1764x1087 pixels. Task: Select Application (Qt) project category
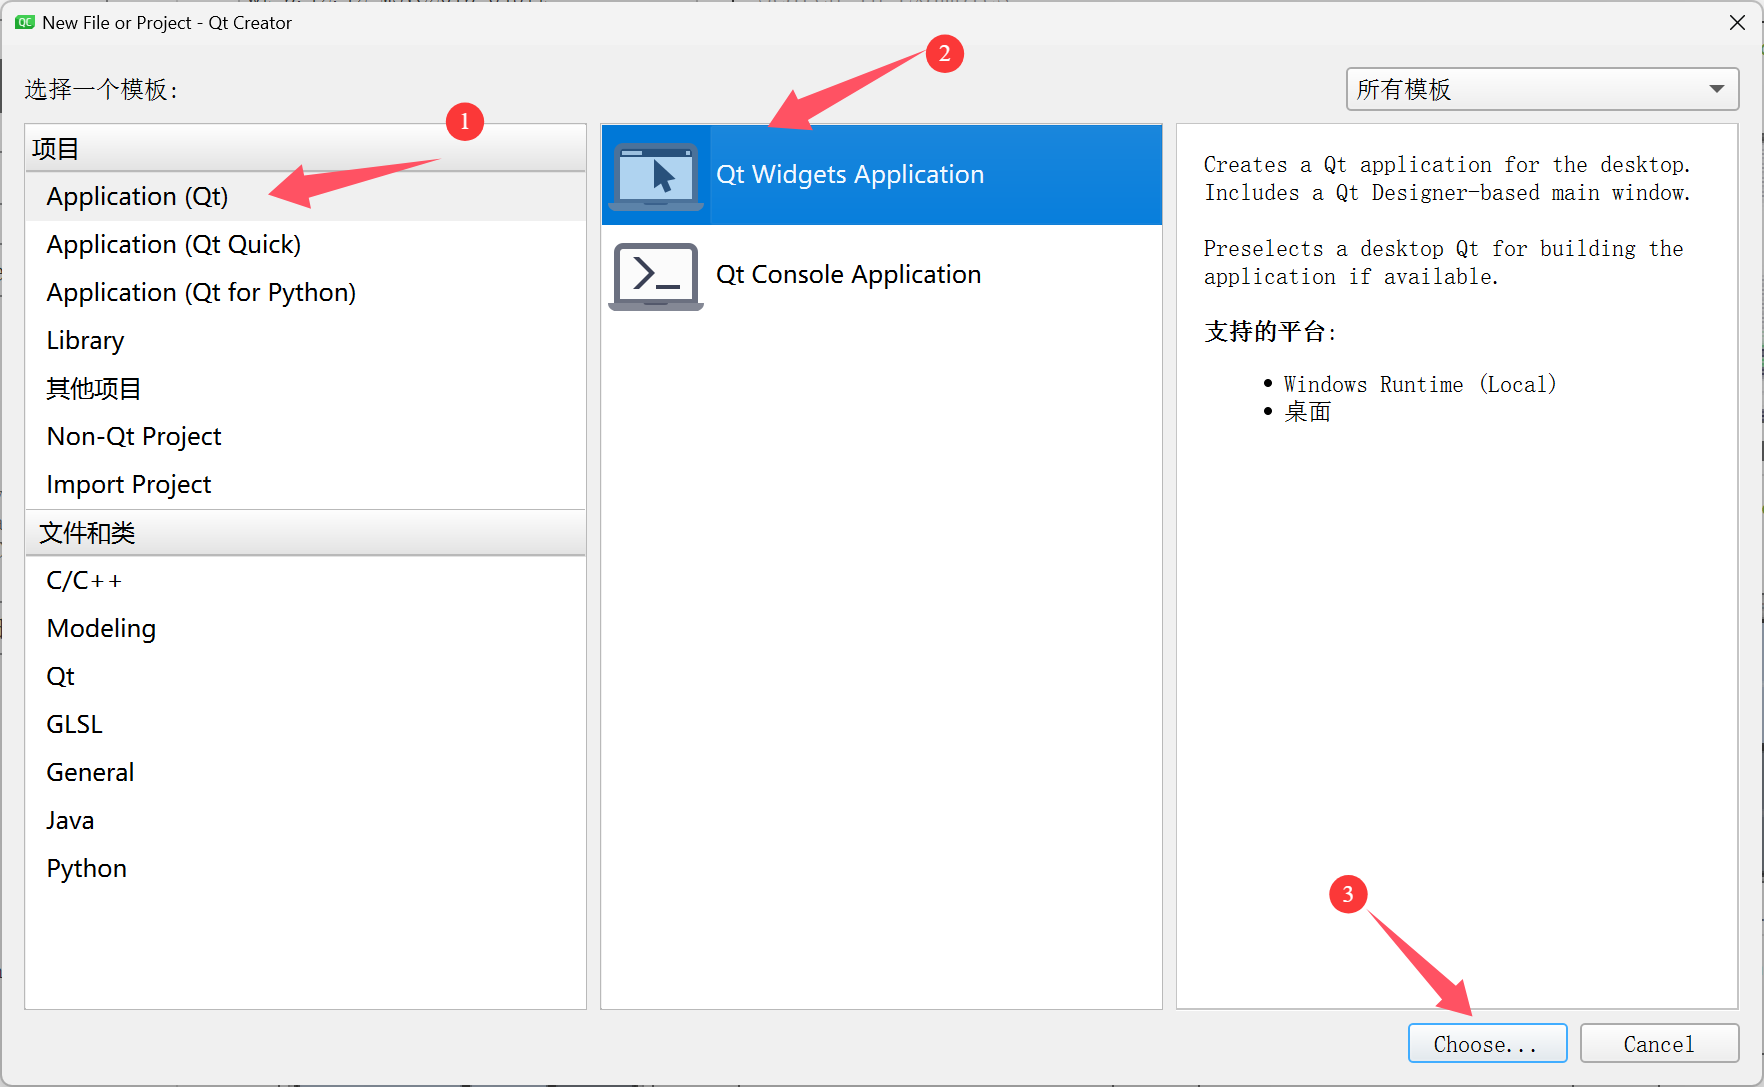(x=305, y=196)
